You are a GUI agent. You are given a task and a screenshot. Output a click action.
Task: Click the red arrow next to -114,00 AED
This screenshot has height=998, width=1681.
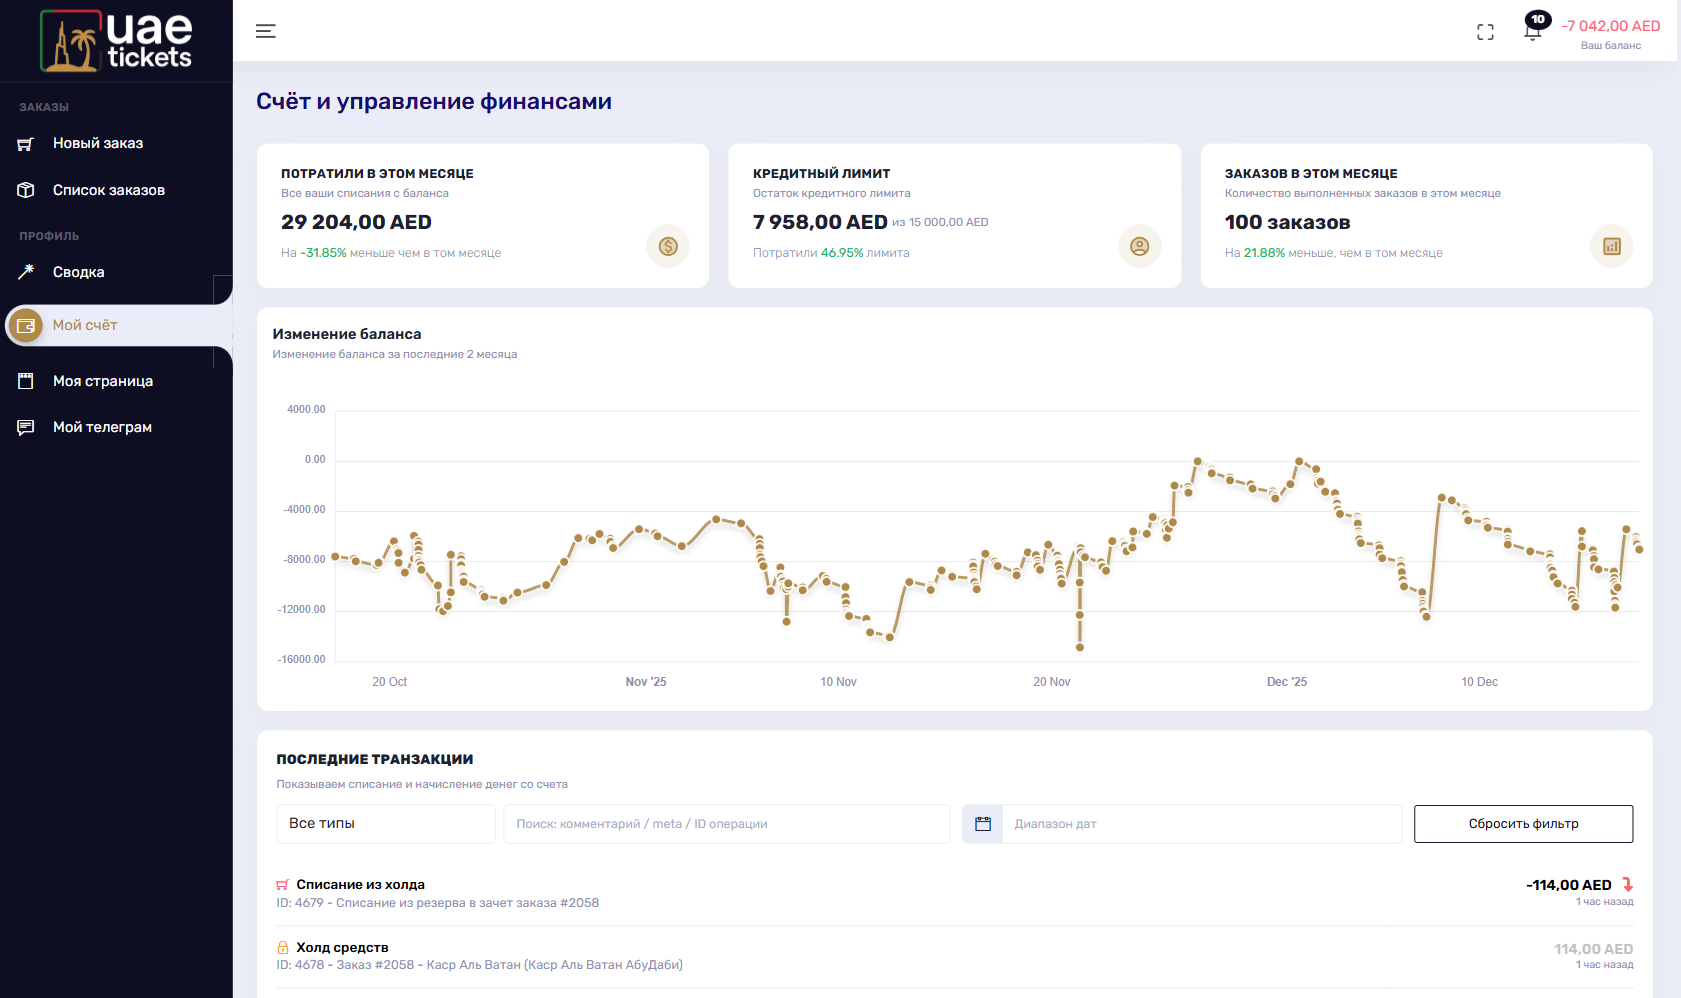[x=1627, y=884]
